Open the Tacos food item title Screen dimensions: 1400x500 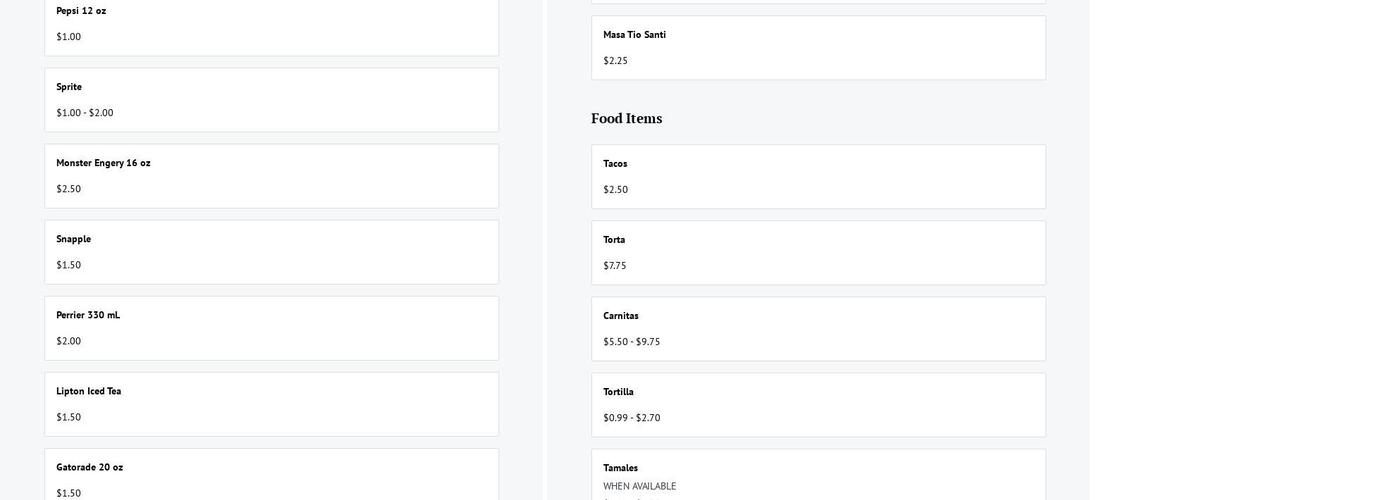click(615, 164)
